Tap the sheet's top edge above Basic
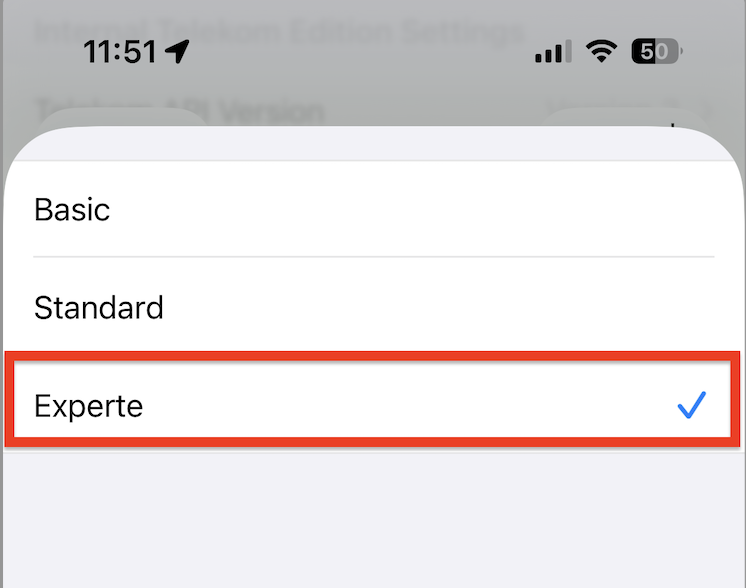Image resolution: width=746 pixels, height=588 pixels. [x=373, y=143]
